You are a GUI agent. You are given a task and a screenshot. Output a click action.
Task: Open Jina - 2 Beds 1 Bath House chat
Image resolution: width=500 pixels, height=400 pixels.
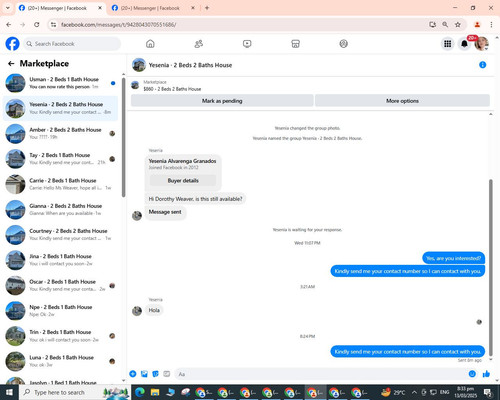pos(60,260)
